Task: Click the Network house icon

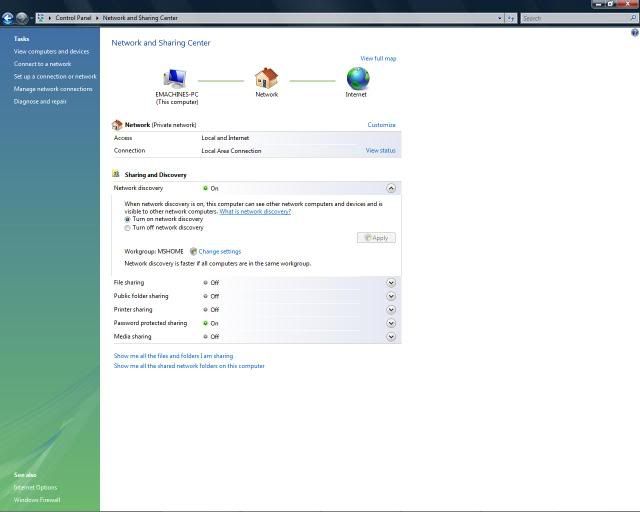Action: tap(266, 78)
